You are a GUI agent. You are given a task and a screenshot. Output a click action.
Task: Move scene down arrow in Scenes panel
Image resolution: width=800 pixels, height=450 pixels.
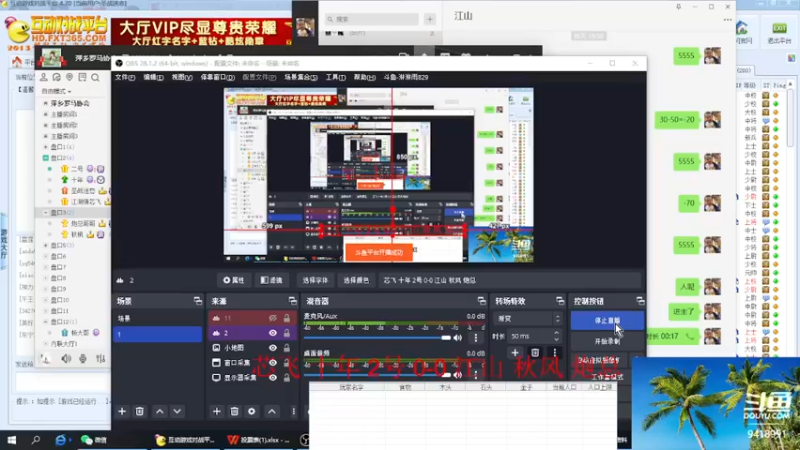point(177,411)
